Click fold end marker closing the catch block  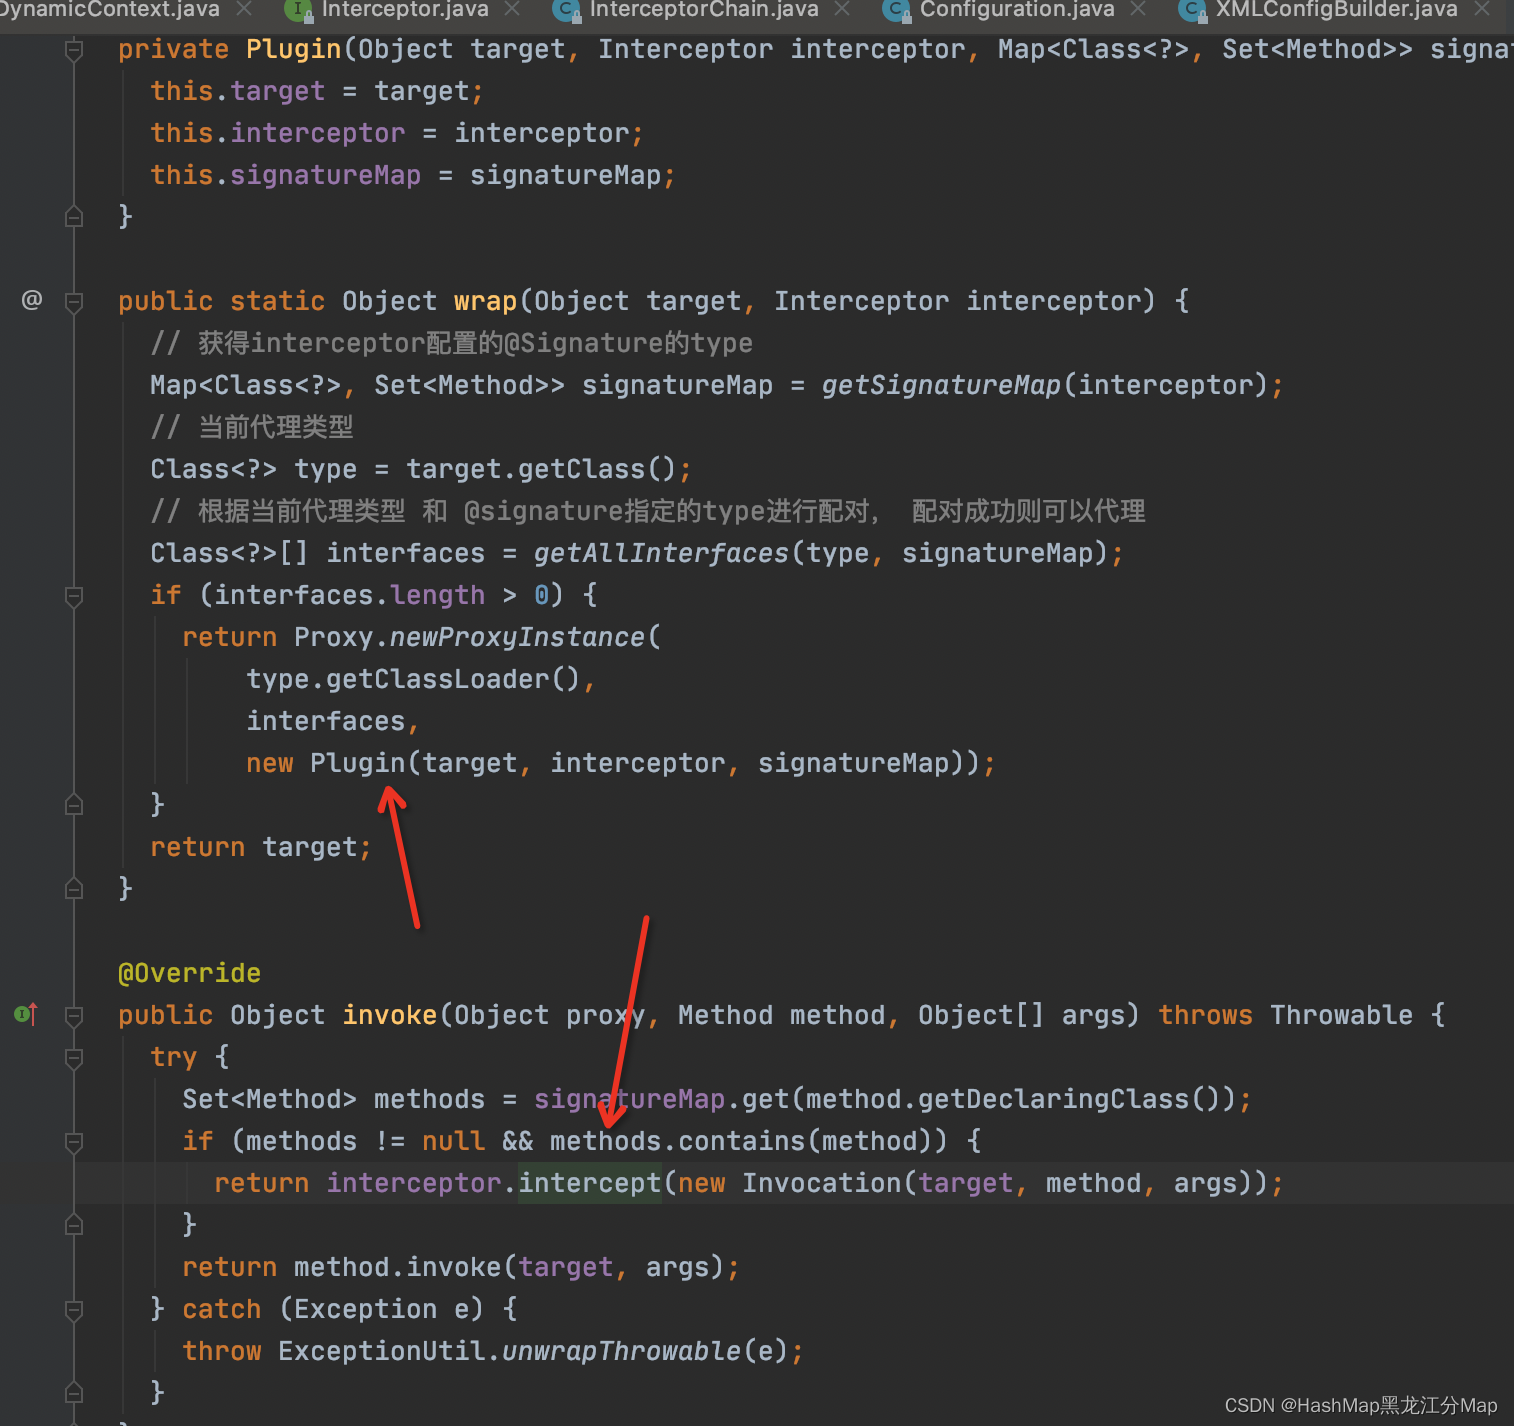pos(74,1392)
